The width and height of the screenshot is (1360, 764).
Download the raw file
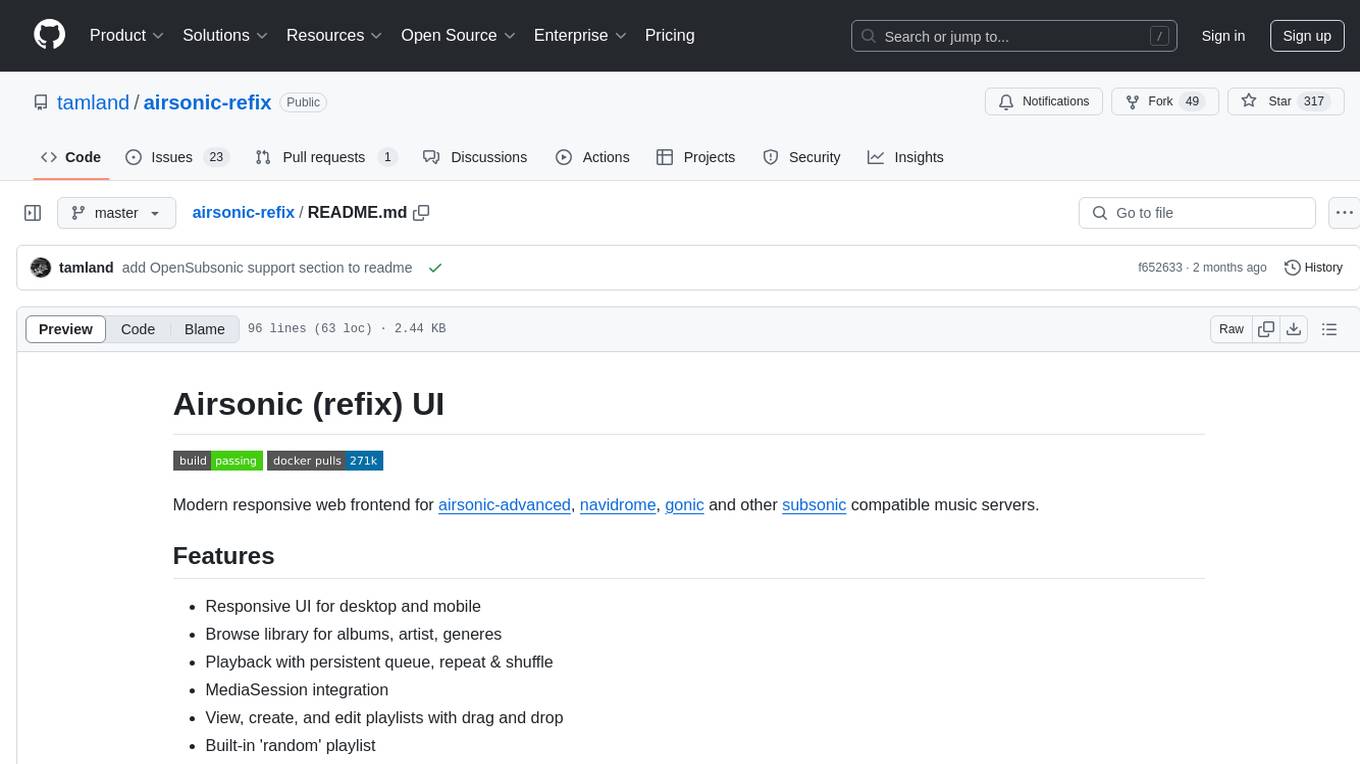tap(1294, 329)
